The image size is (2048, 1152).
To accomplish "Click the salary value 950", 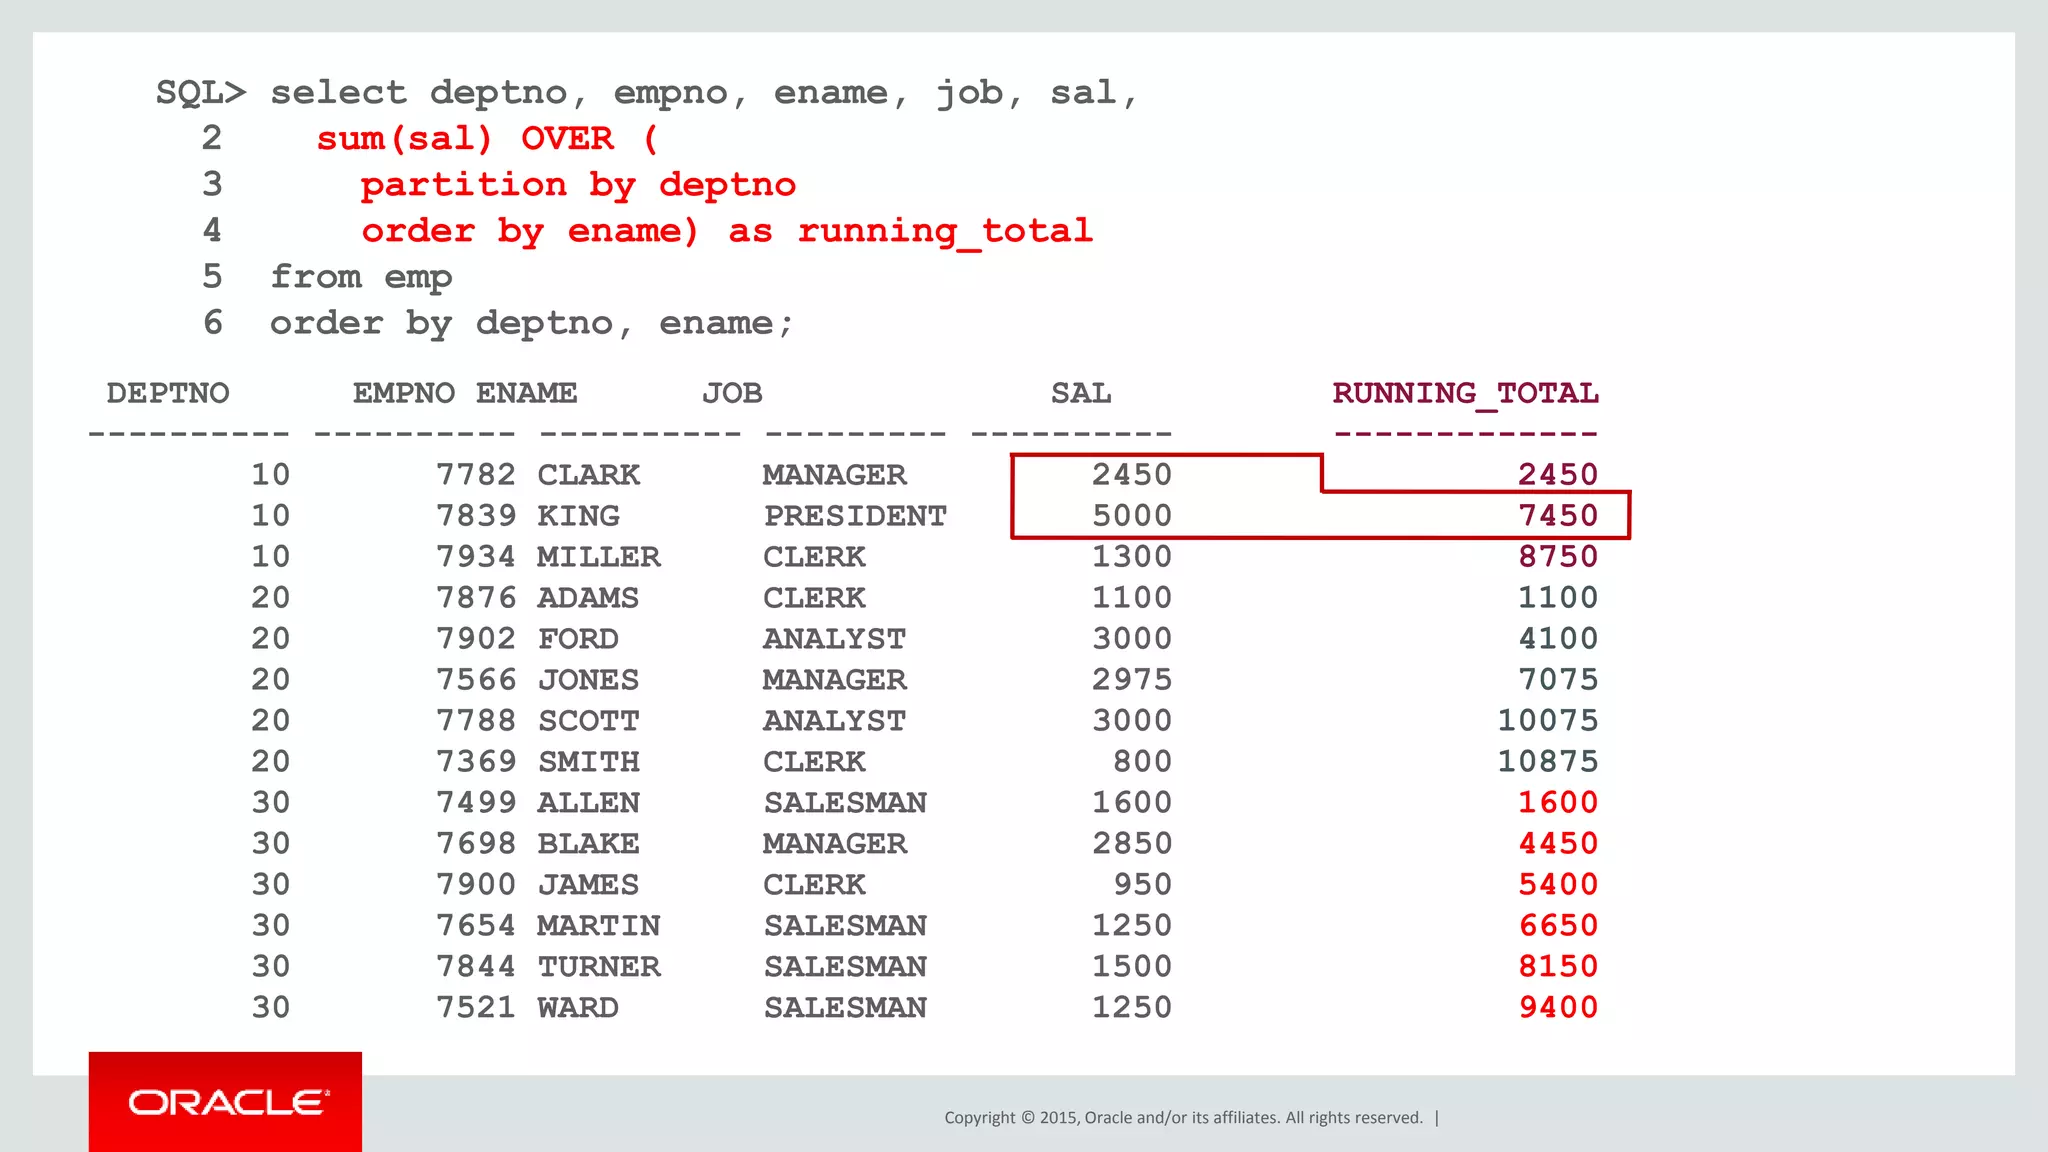I will 1143,885.
